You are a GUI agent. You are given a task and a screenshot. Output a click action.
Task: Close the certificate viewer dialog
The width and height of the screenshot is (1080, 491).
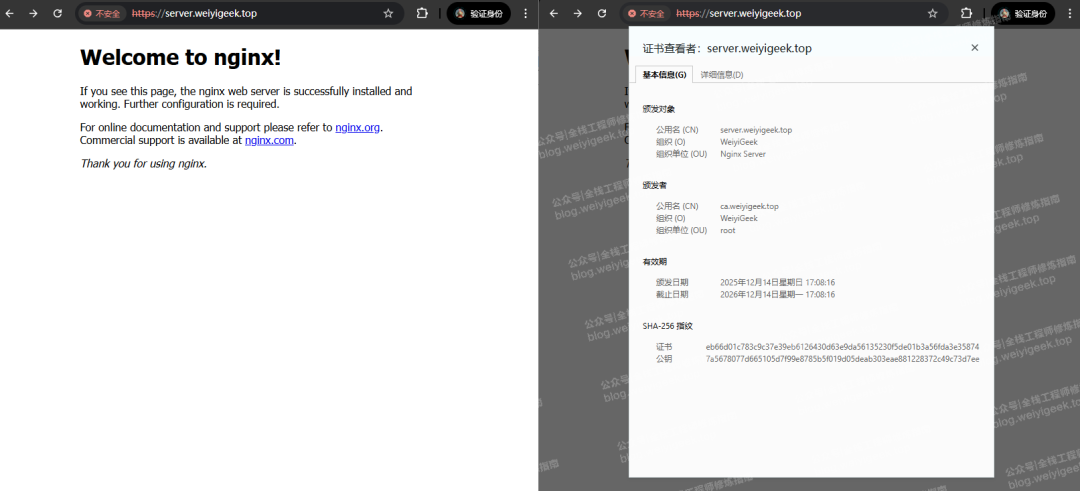pyautogui.click(x=975, y=48)
